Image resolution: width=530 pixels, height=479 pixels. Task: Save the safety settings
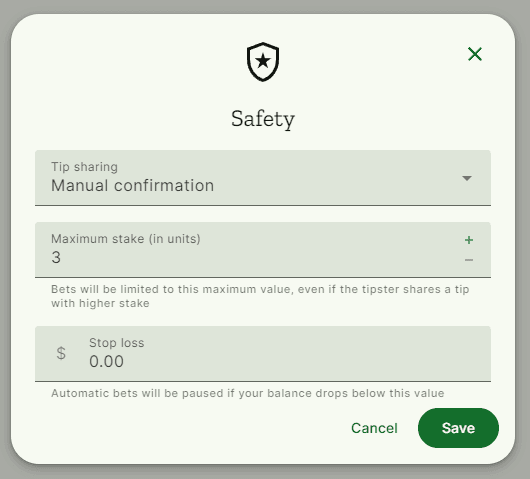tap(458, 428)
